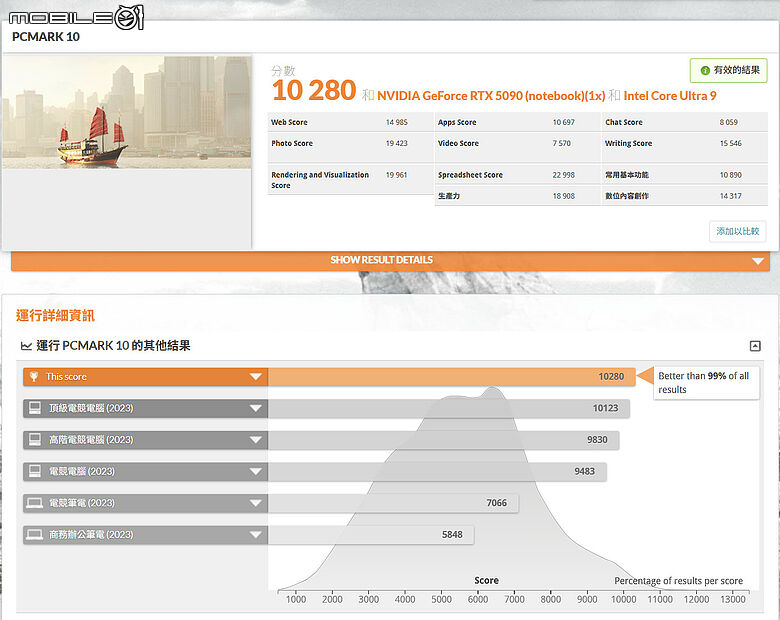Click the Chat Score value 8 059
This screenshot has height=620, width=780.
tap(729, 122)
